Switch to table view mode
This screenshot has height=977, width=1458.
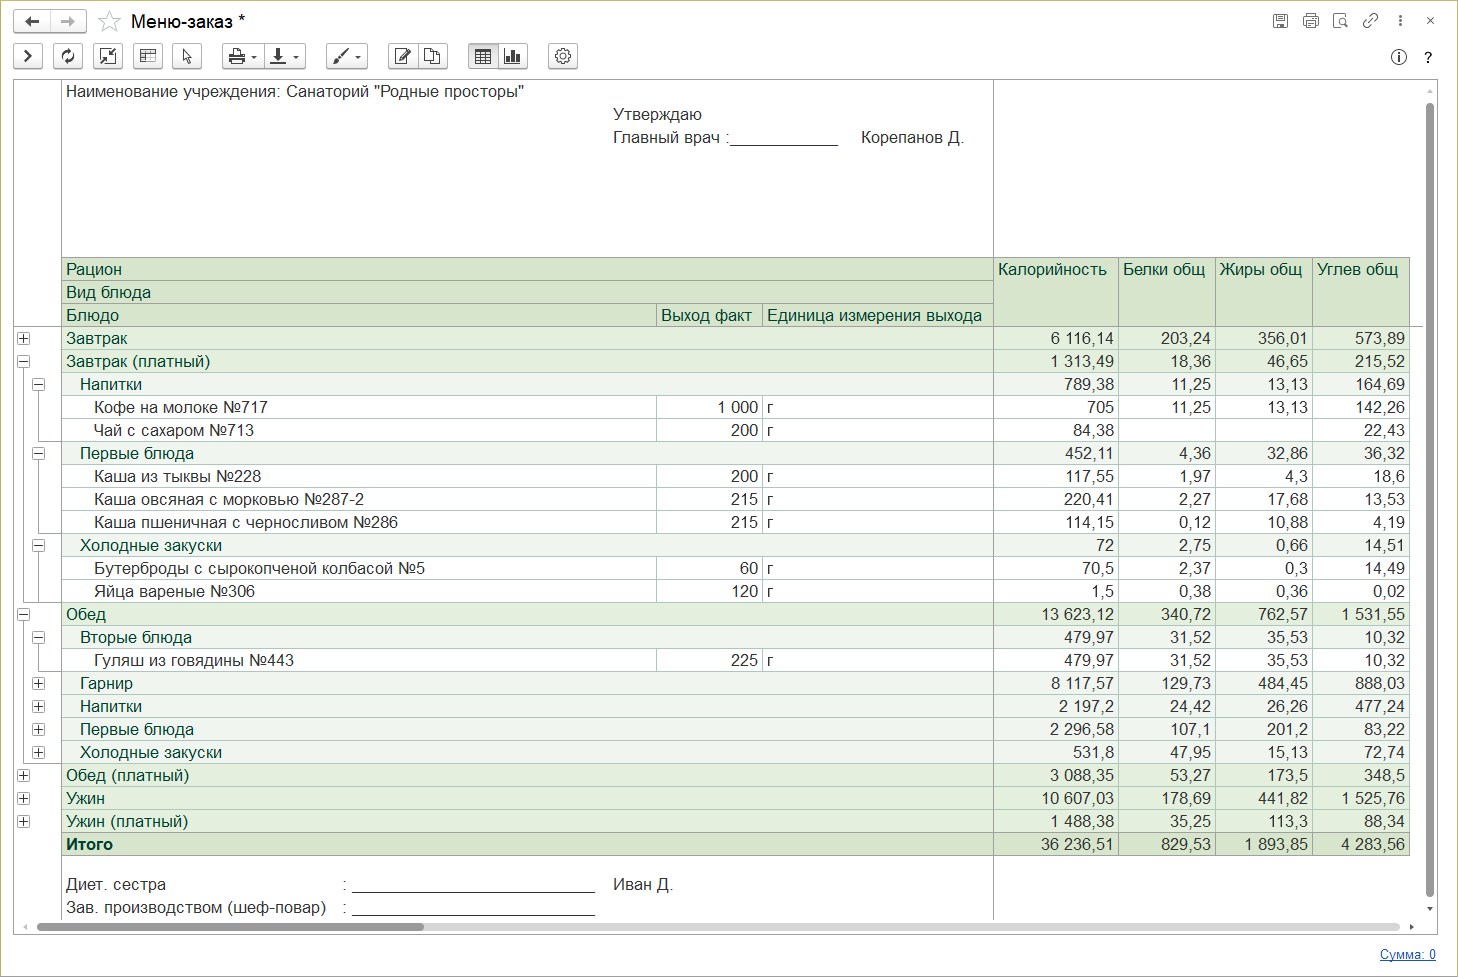(483, 56)
